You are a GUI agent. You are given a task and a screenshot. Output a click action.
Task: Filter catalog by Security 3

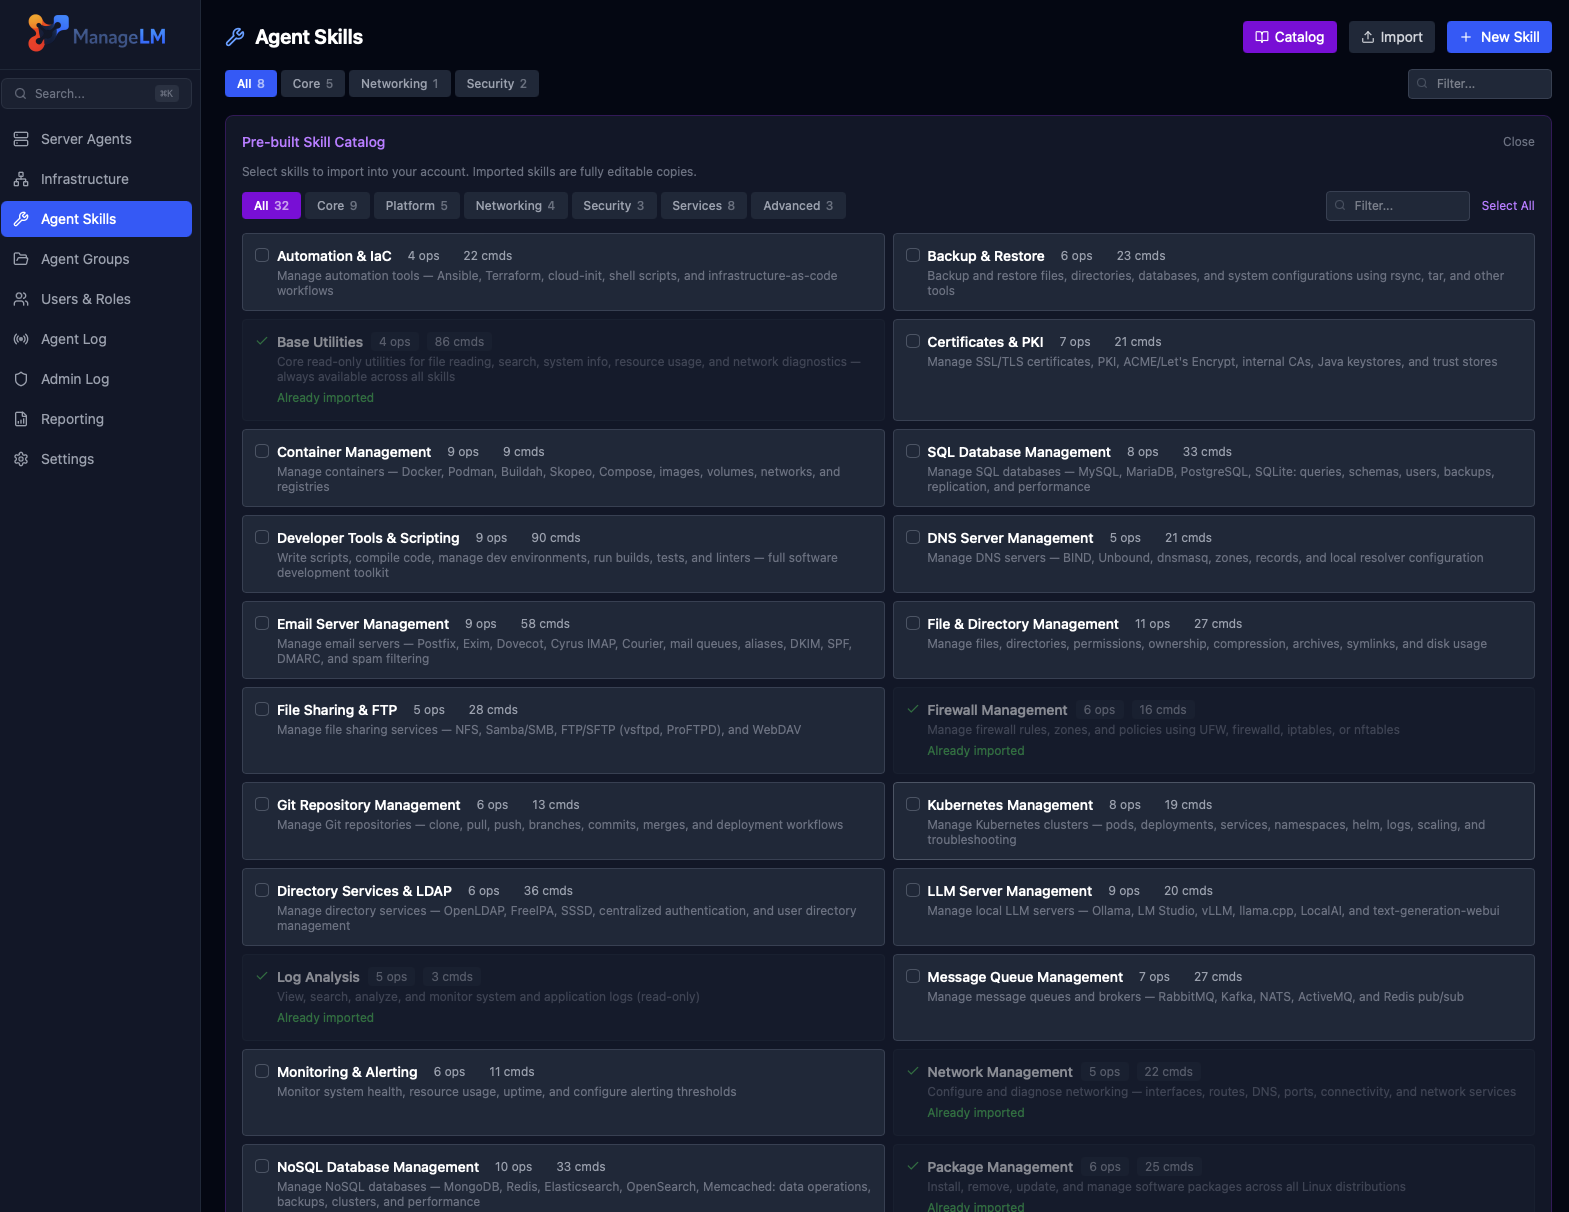[x=614, y=206]
